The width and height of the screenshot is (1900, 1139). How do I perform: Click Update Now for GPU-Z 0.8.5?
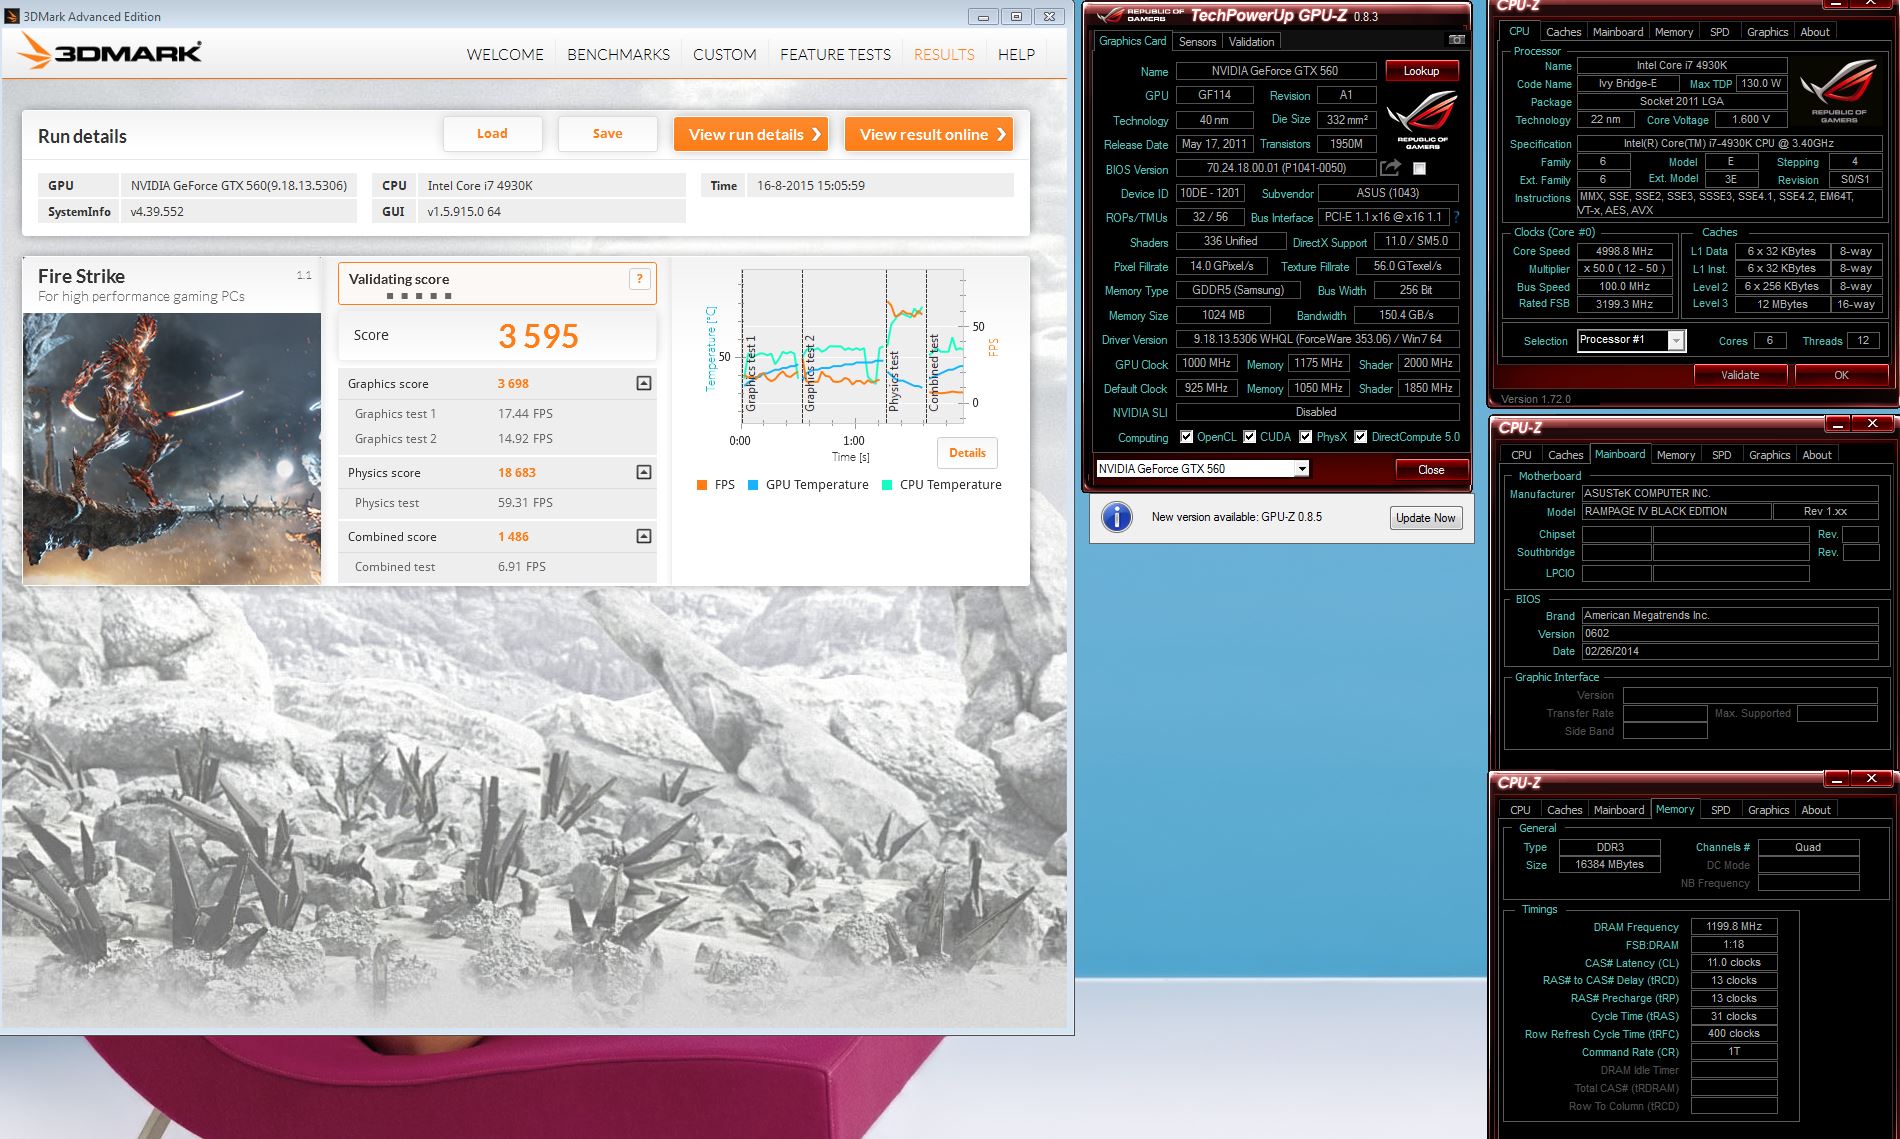(1425, 517)
